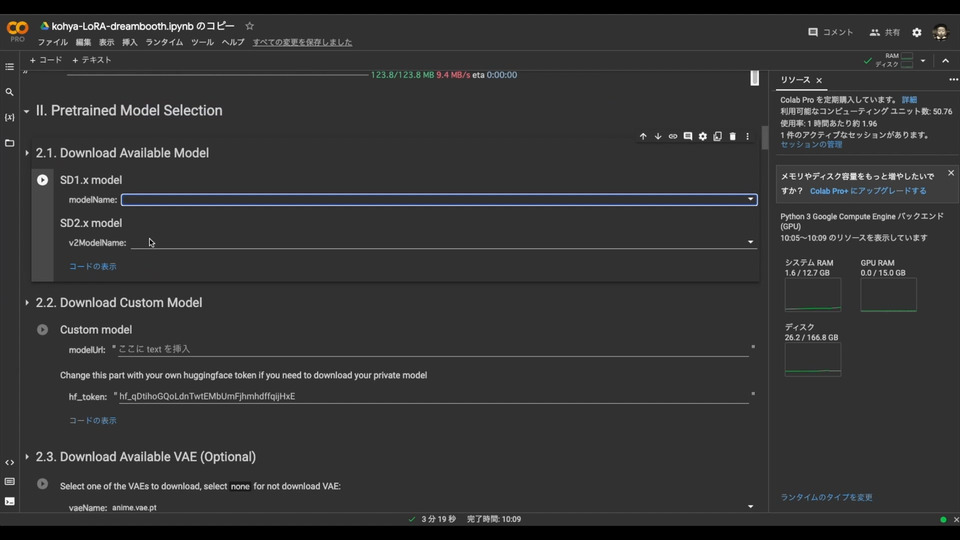
Task: Open the table of contents sidebar icon
Action: [x=9, y=67]
